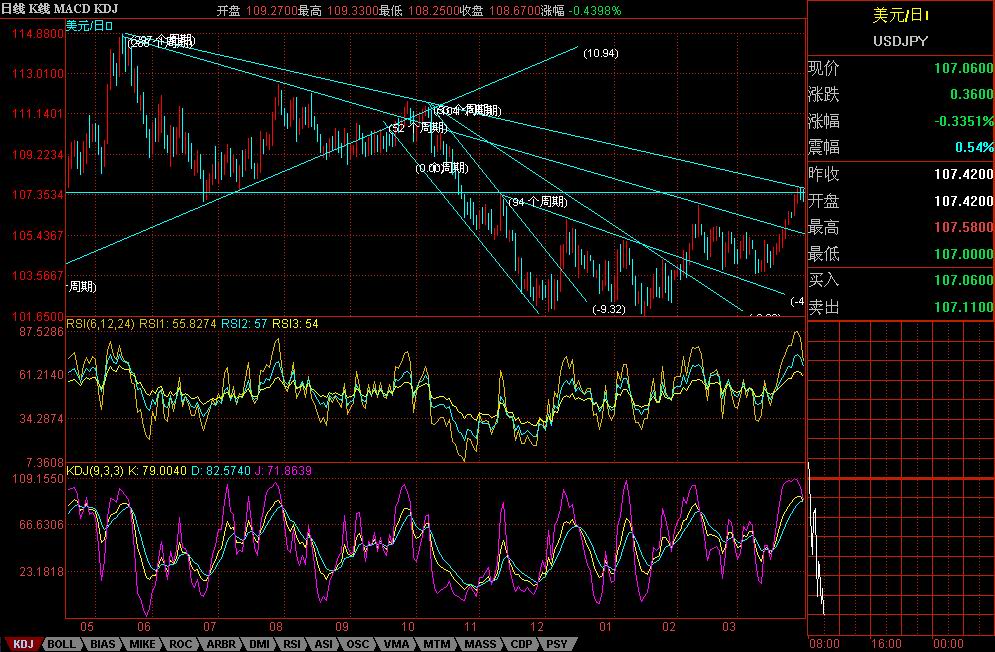Click the 涨幅 value -0.3351%
This screenshot has height=652, width=995.
click(x=963, y=121)
